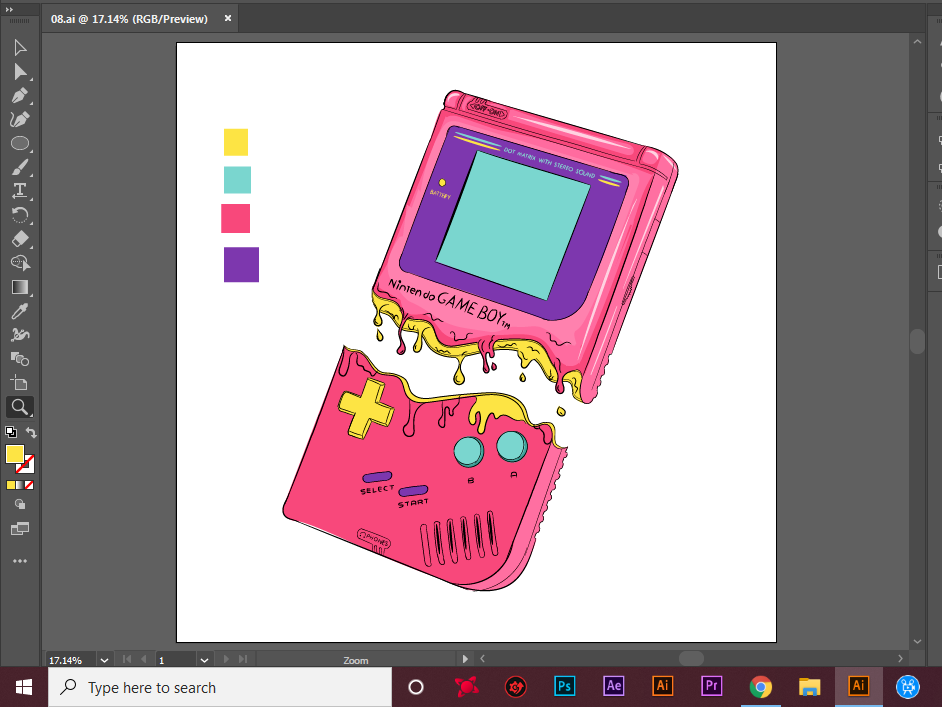
Task: Click the vertical scrollbar thumb
Action: (x=917, y=341)
